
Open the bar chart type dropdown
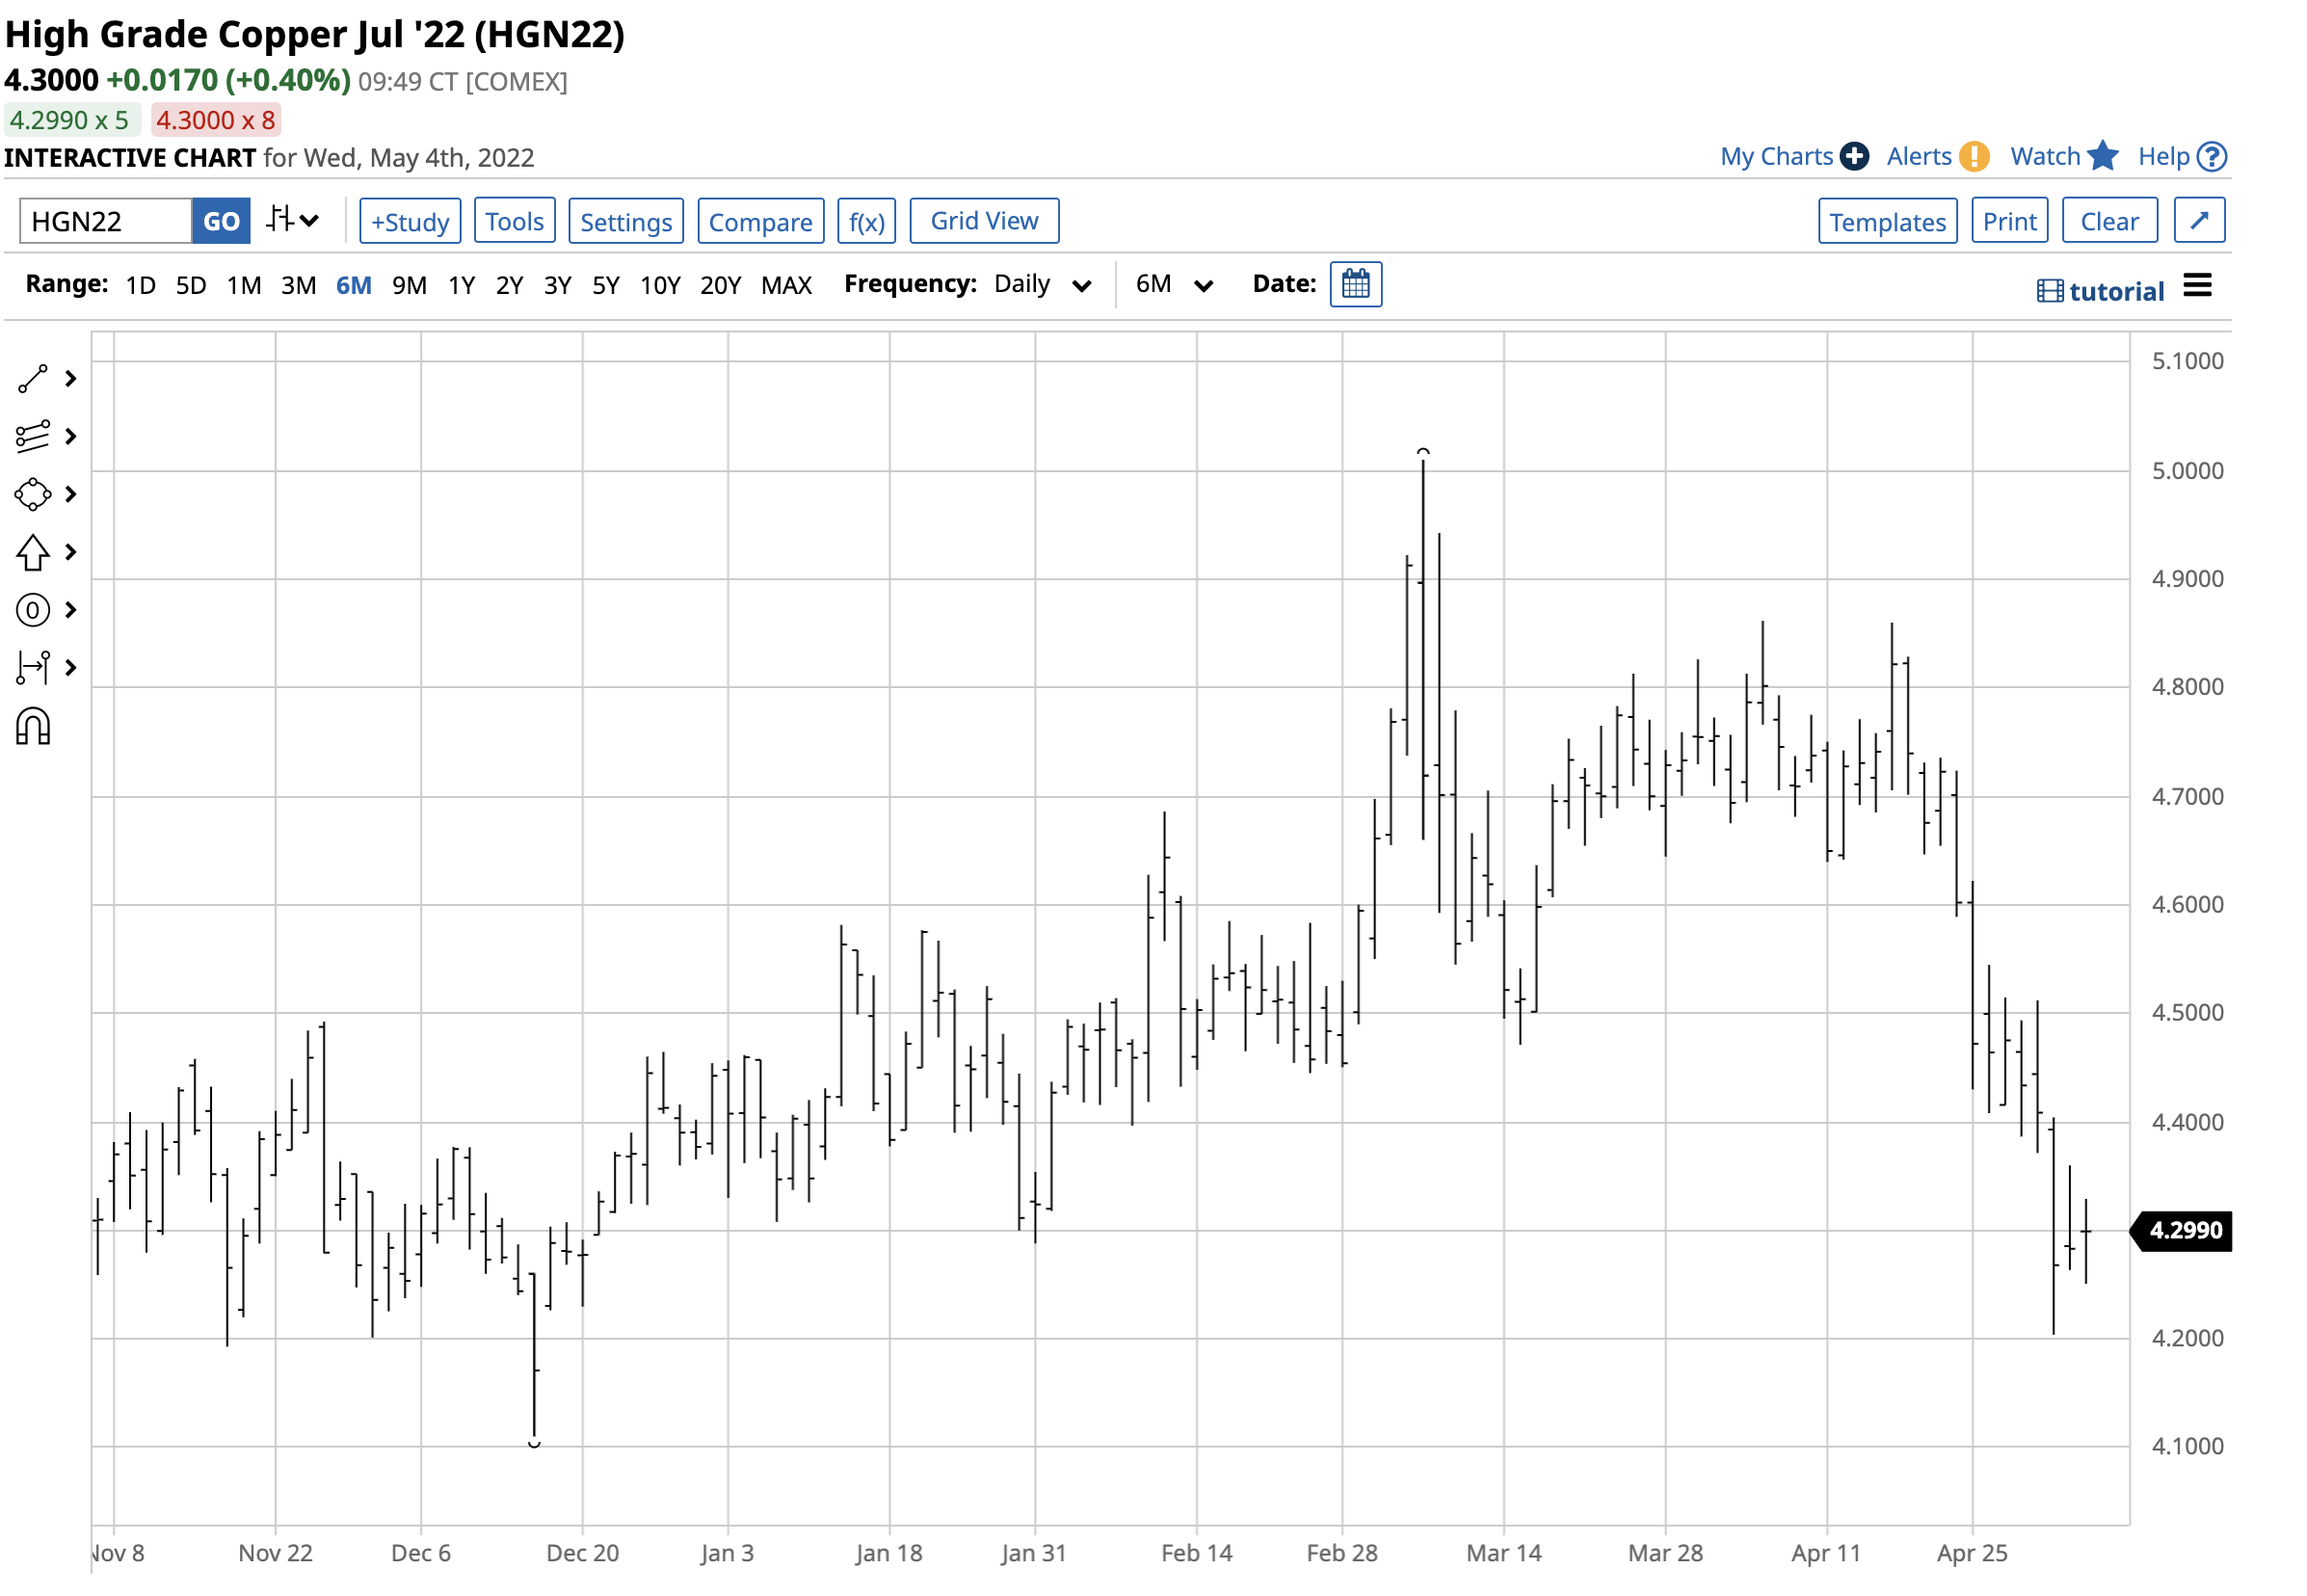coord(292,220)
